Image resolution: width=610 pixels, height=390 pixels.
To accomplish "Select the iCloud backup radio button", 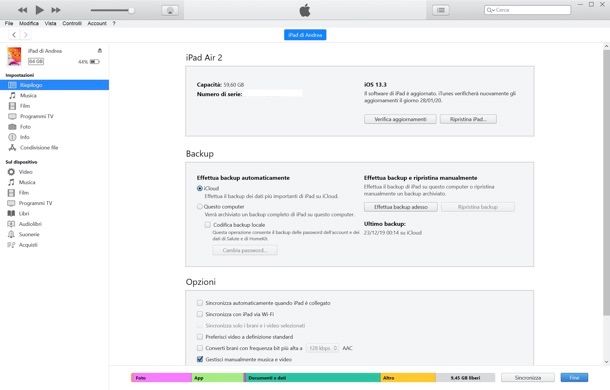I will tap(200, 188).
